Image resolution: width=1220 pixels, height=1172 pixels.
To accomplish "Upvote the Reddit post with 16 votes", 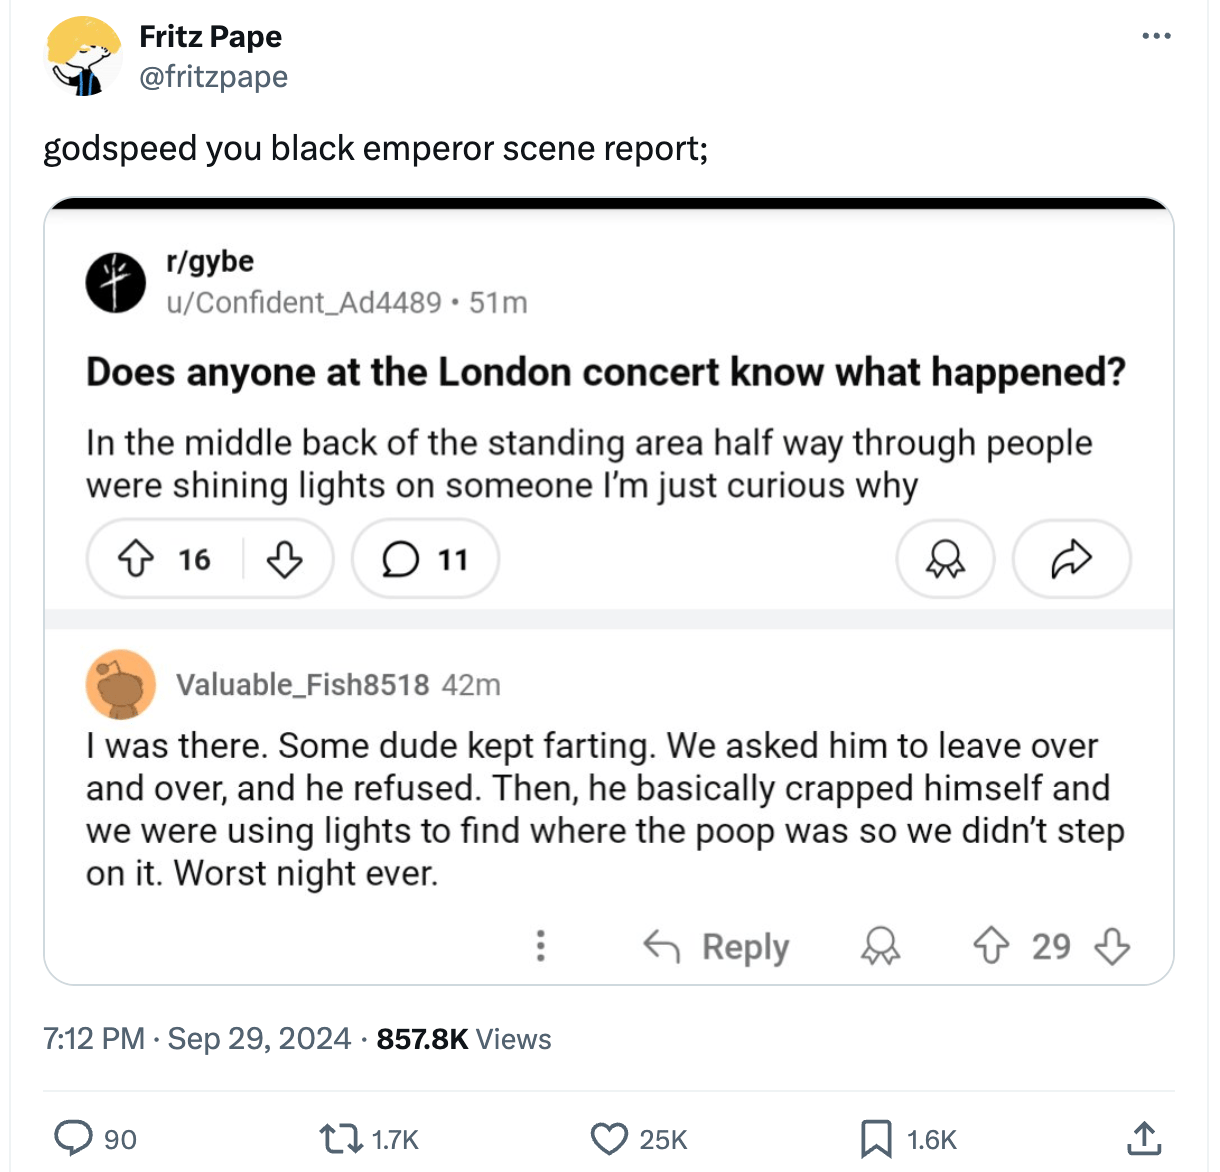I will point(136,559).
